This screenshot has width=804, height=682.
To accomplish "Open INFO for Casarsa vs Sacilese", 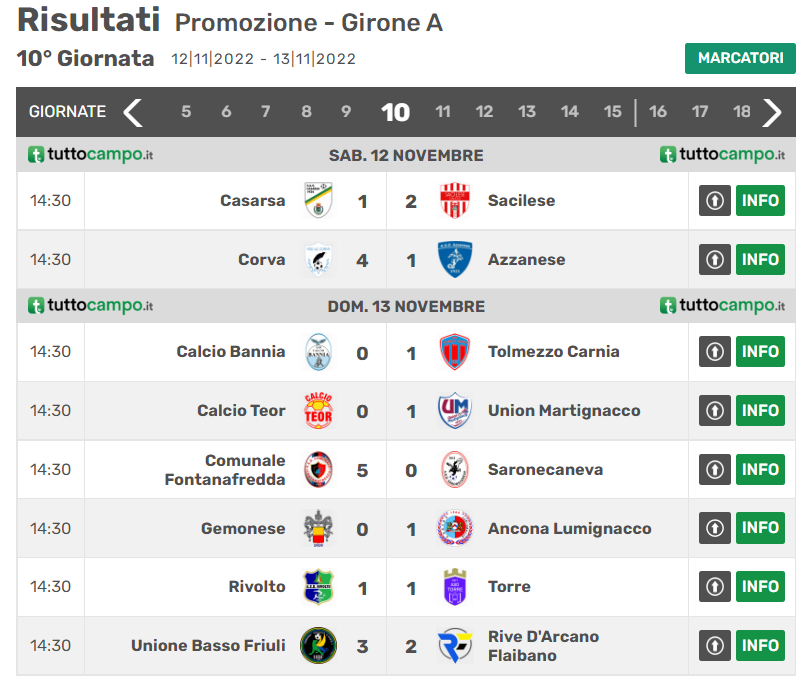I will [760, 201].
